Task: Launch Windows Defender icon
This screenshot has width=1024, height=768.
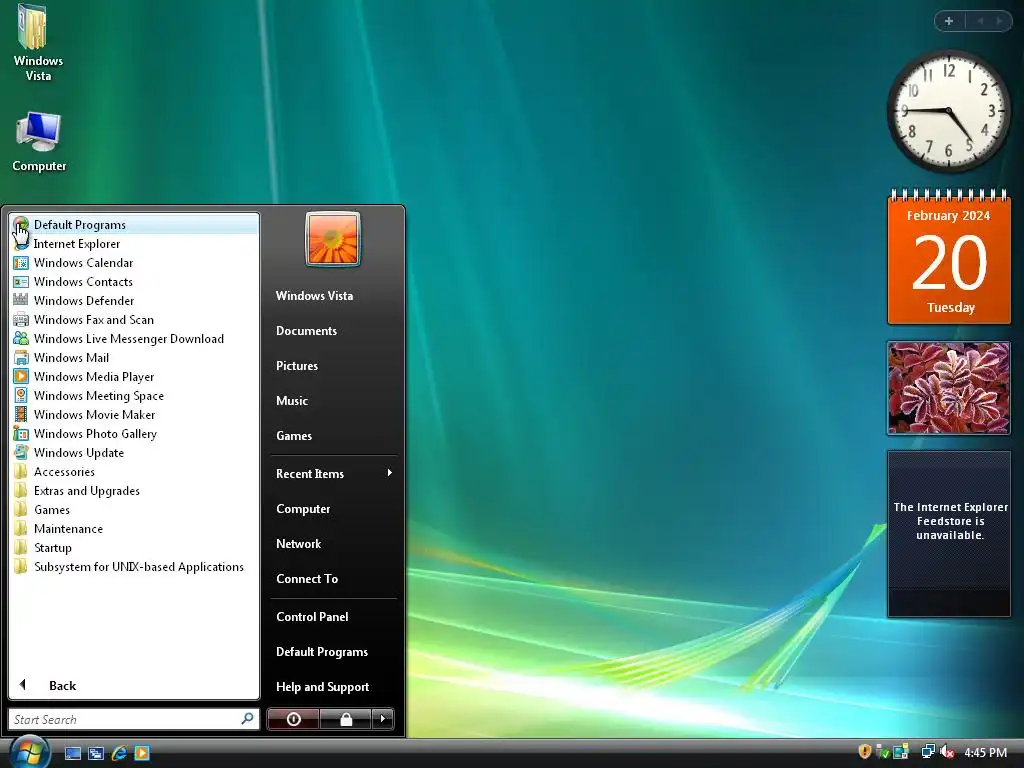Action: [x=21, y=300]
